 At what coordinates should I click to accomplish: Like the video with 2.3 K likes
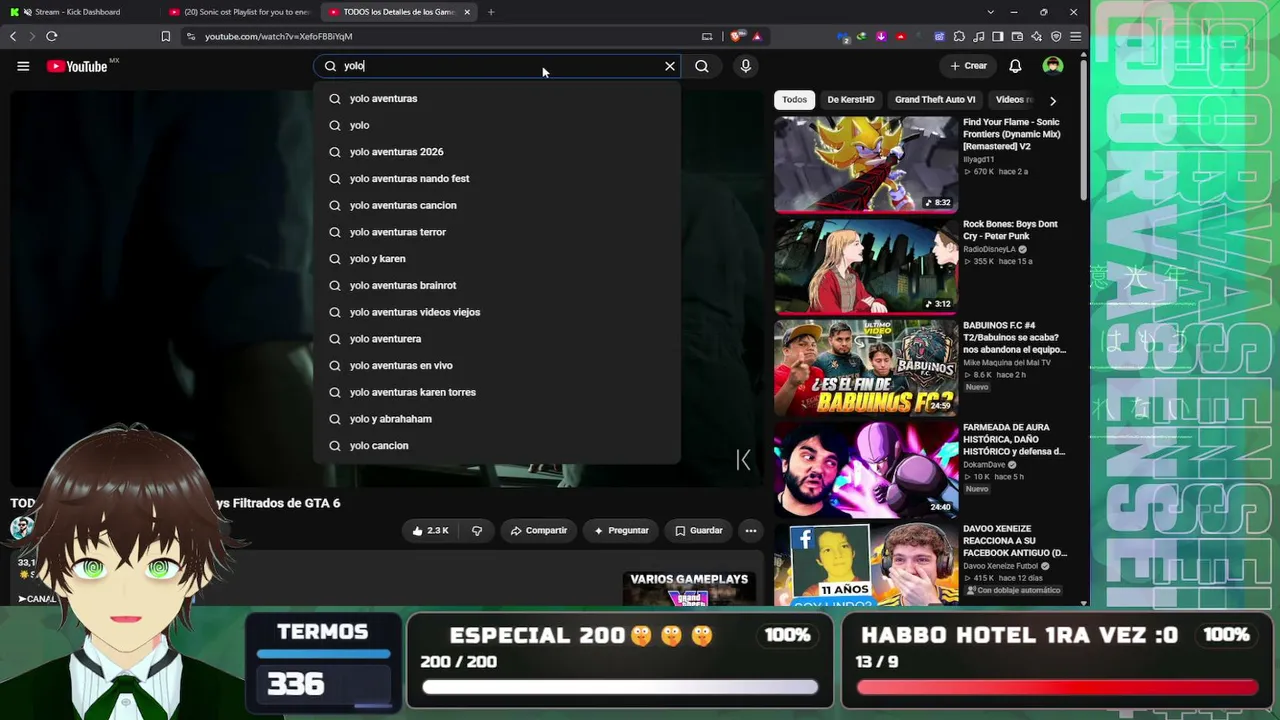point(430,530)
